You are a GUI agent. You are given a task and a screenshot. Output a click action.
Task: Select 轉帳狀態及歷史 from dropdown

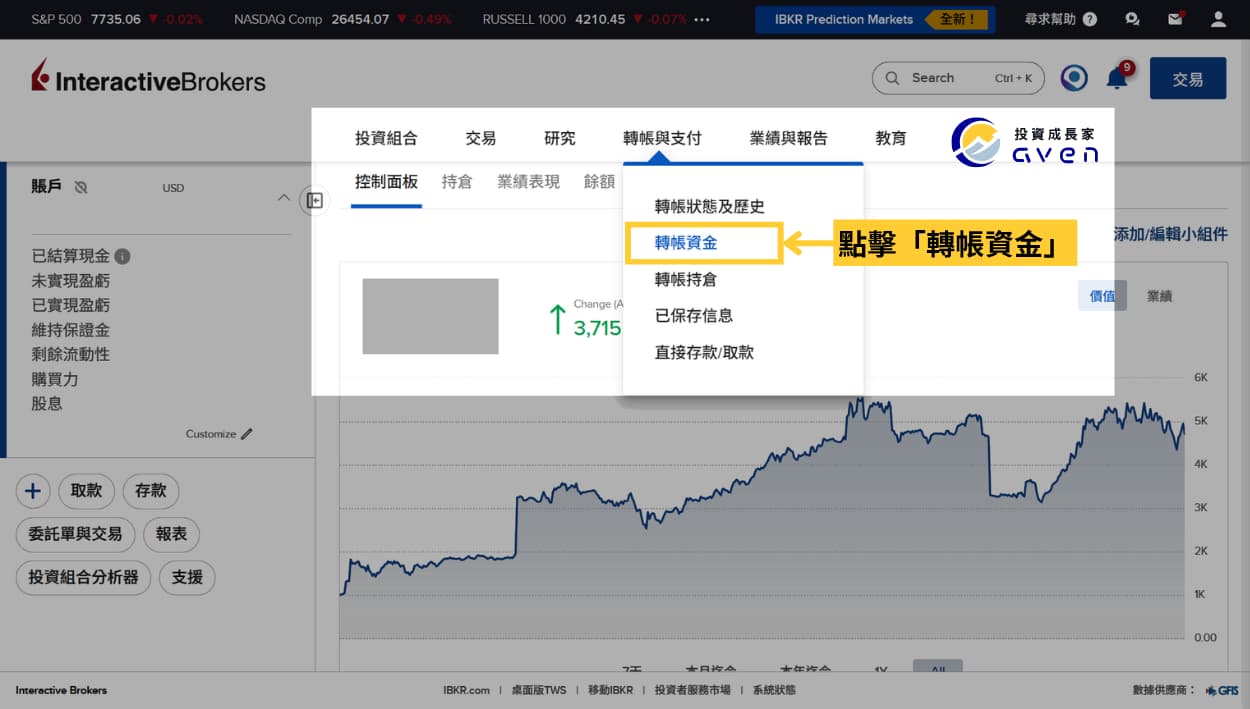pos(710,206)
